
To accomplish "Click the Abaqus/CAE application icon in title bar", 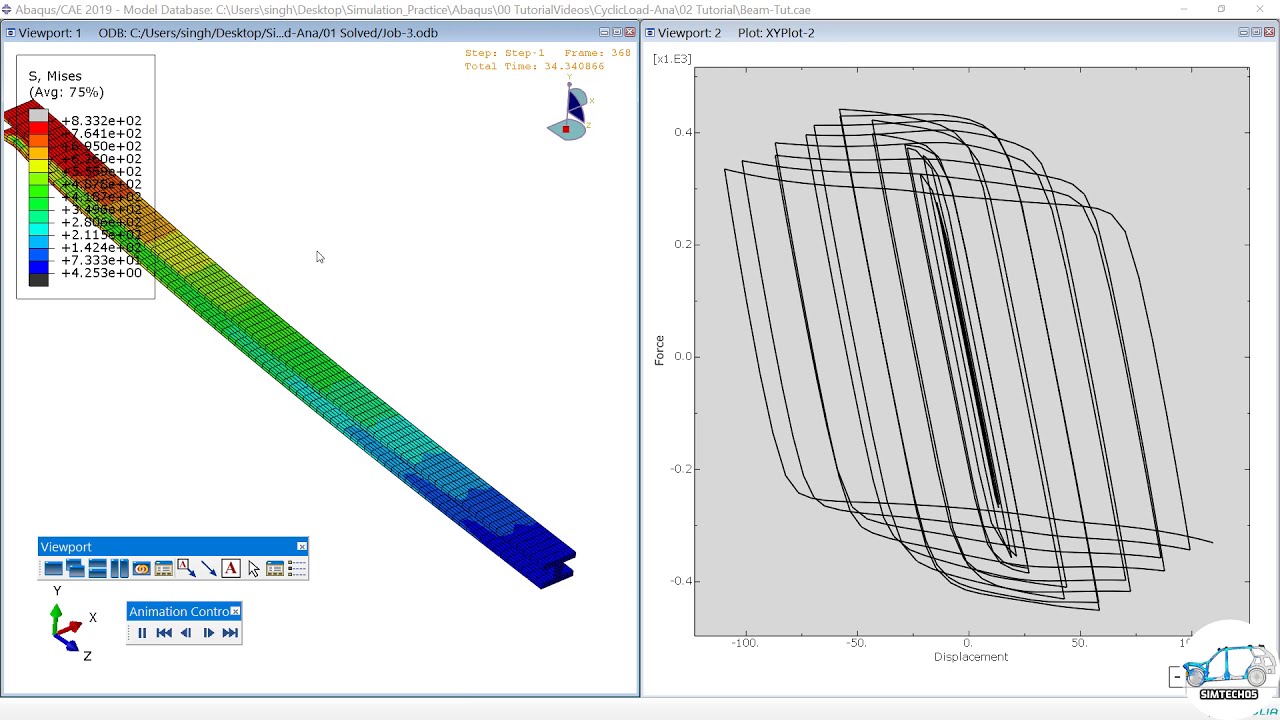I will 7,9.
